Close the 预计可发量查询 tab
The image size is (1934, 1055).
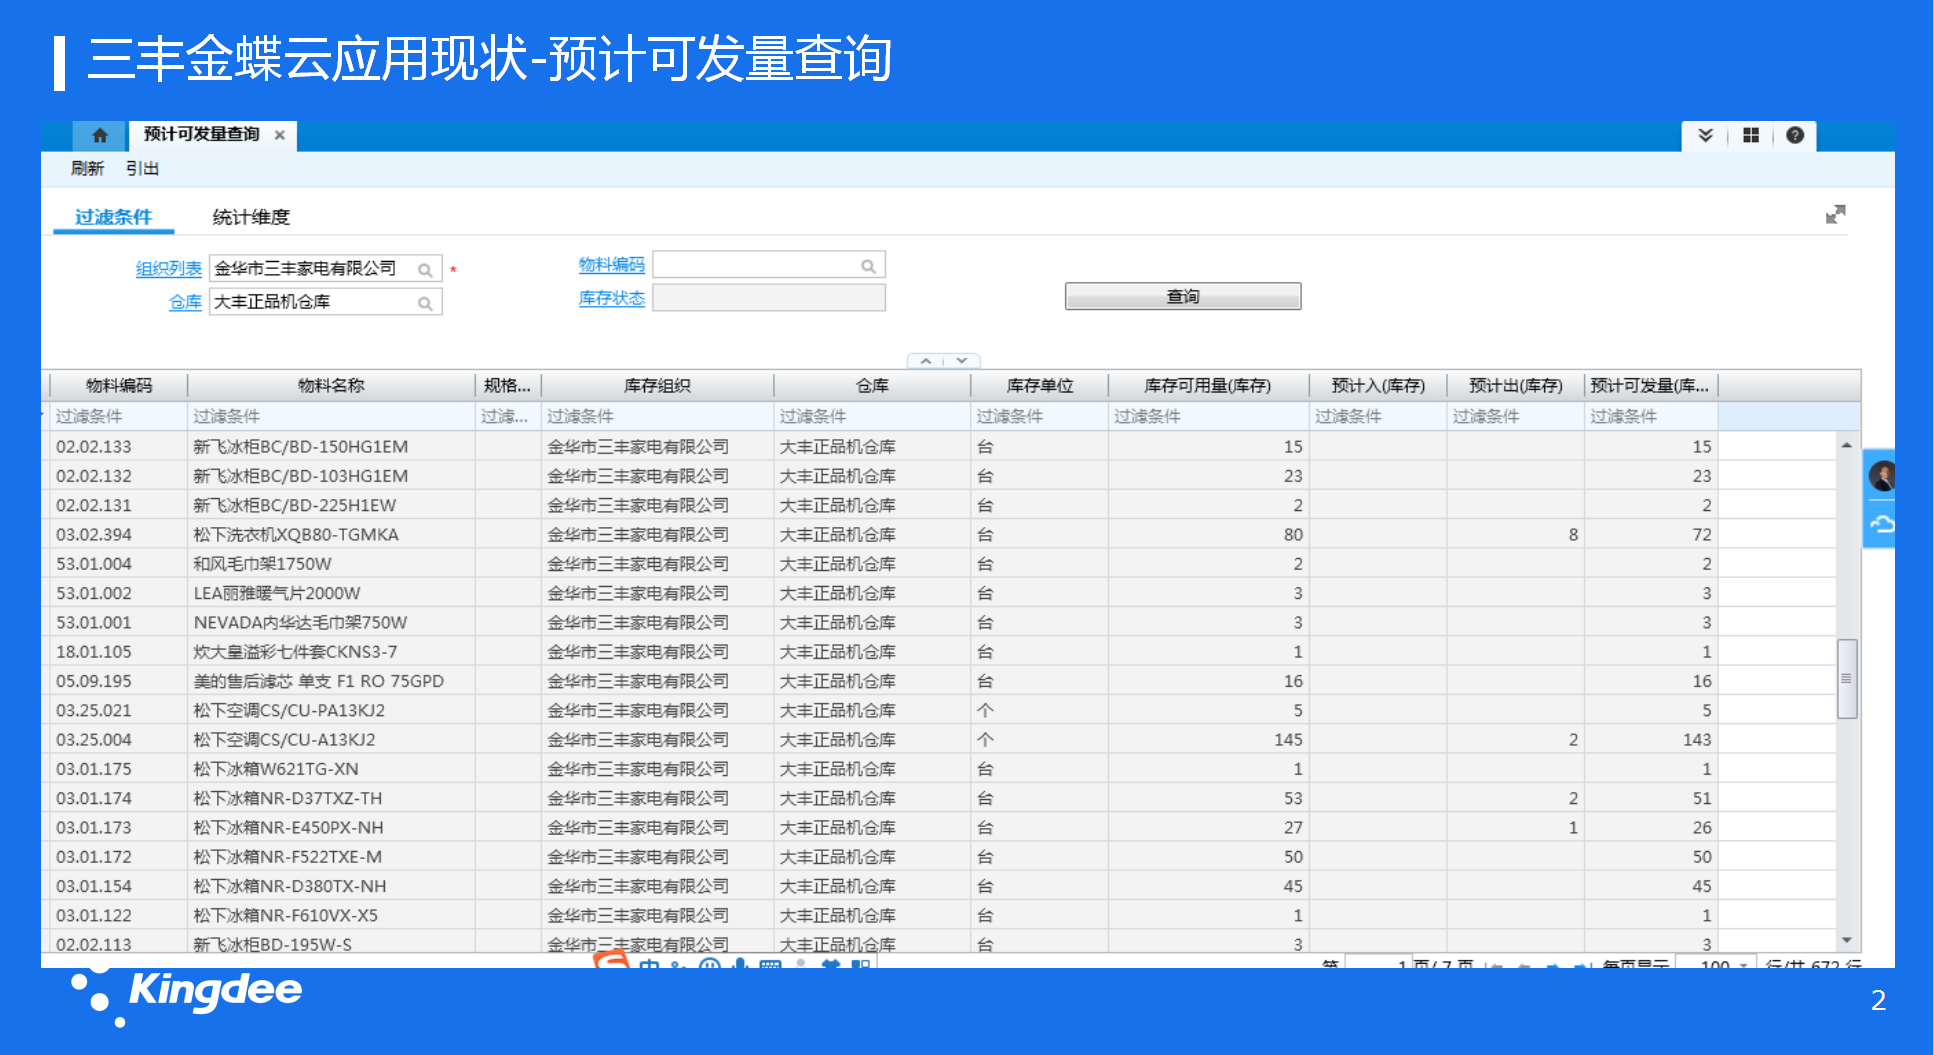point(280,135)
